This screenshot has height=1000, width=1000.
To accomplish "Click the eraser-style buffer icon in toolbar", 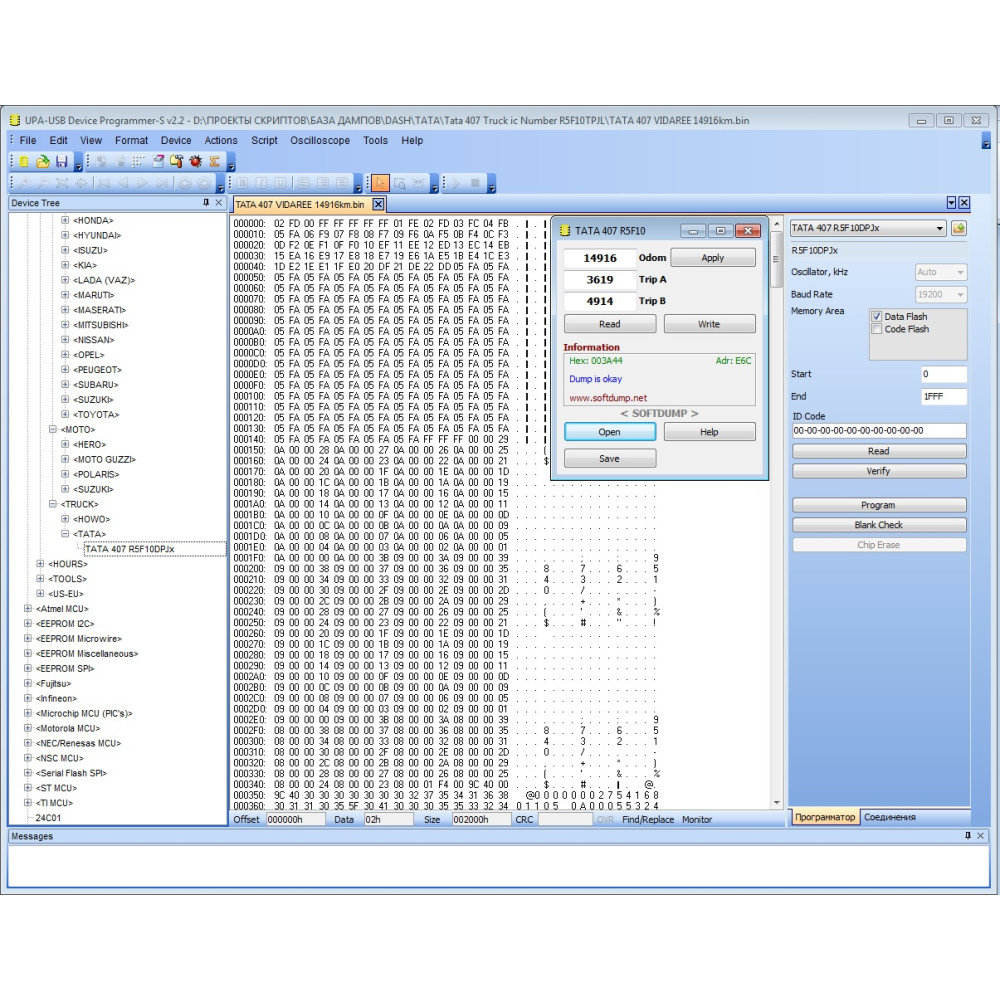I will point(158,161).
